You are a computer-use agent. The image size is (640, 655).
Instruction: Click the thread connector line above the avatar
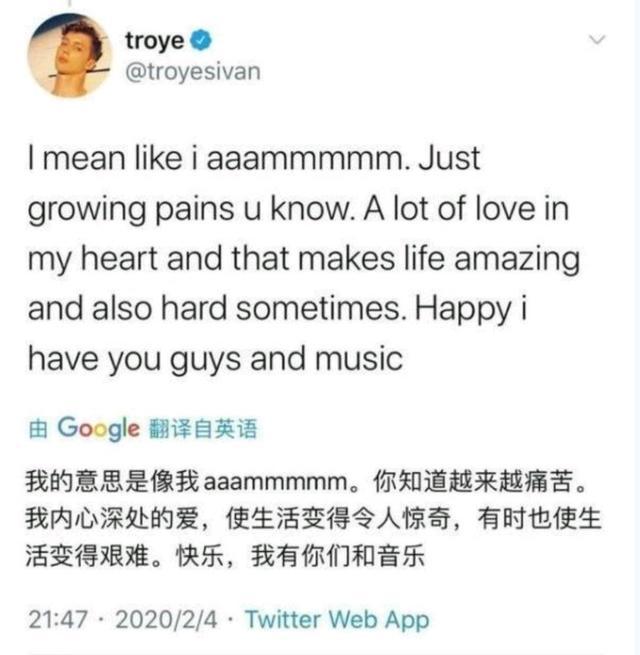[x=70, y=3]
